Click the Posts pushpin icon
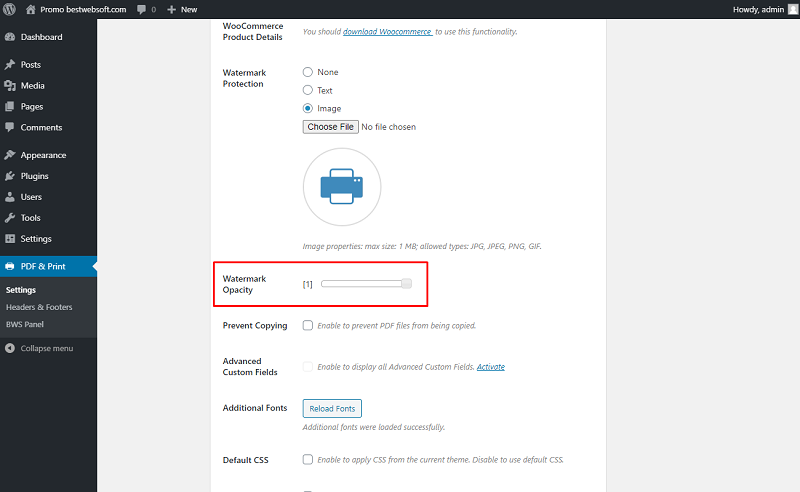 10,64
